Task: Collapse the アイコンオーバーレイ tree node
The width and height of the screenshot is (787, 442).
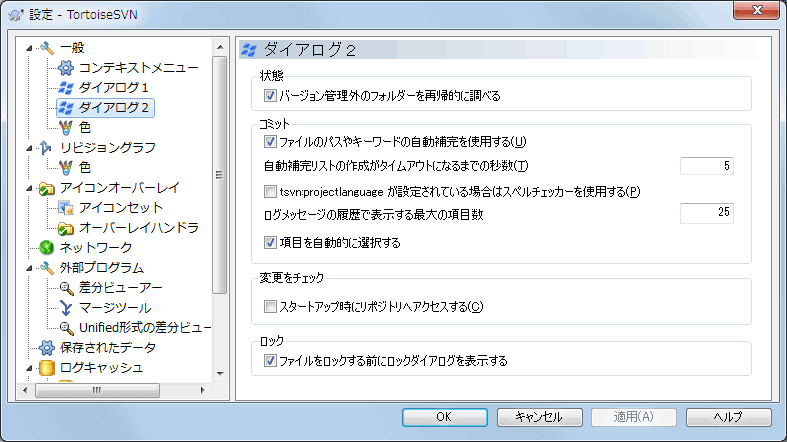Action: coord(29,189)
